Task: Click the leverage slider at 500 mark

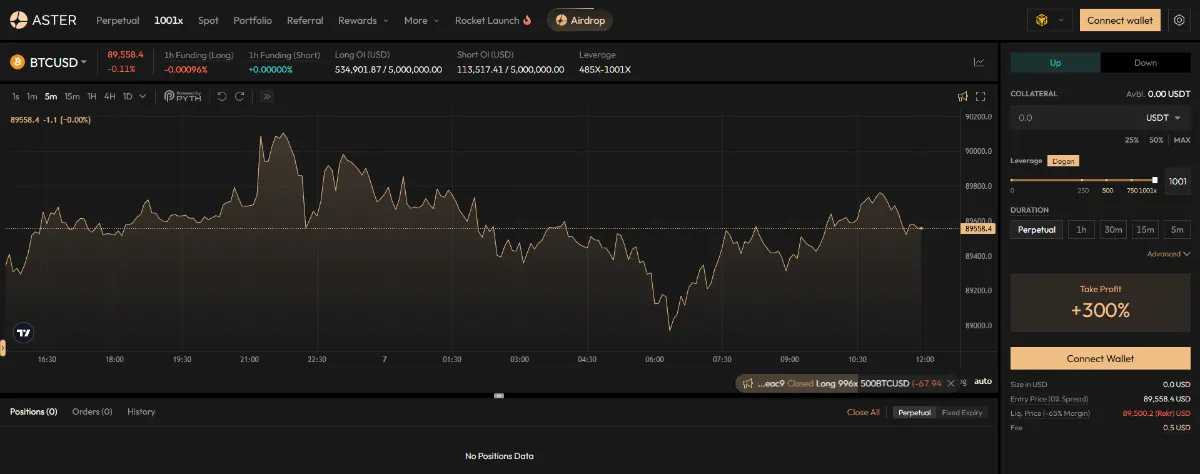Action: click(x=1107, y=180)
